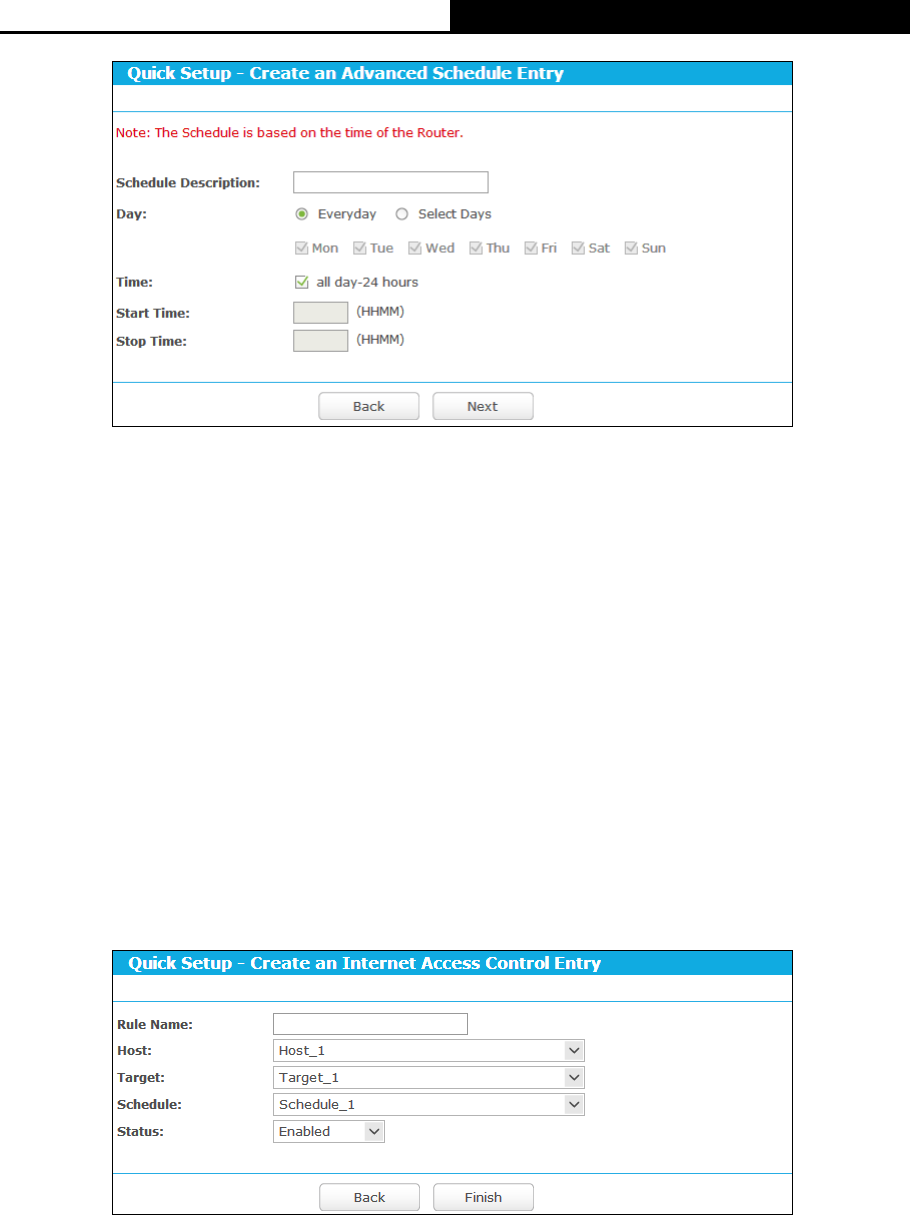This screenshot has height=1215, width=910.
Task: Open the Target dropdown showing Target_1
Action: [428, 1077]
